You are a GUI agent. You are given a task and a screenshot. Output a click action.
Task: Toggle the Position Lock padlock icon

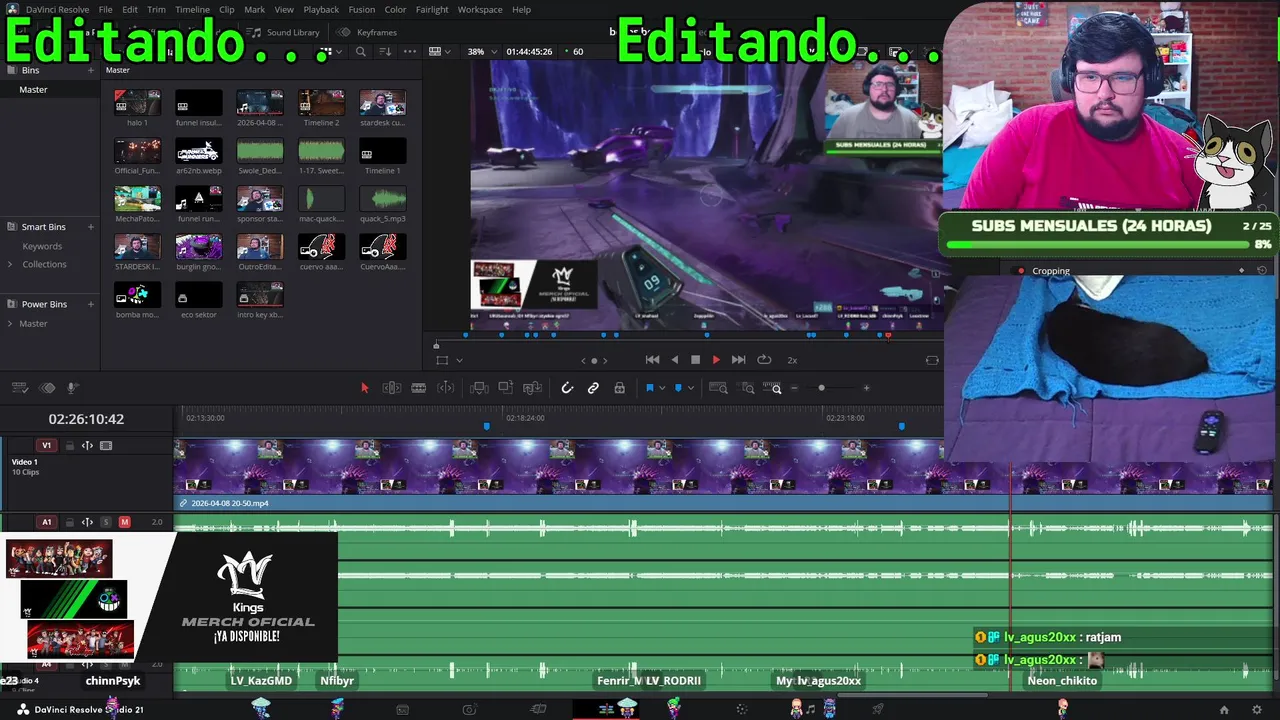tap(620, 388)
